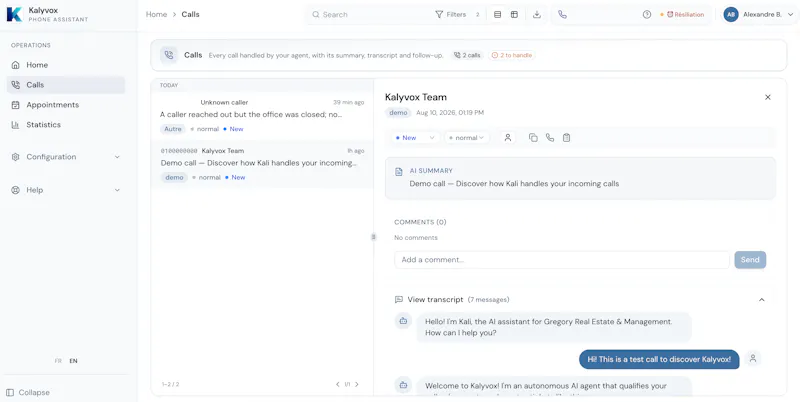Open the Home page in sidebar
Screen dimensions: 800x402
pos(66,65)
